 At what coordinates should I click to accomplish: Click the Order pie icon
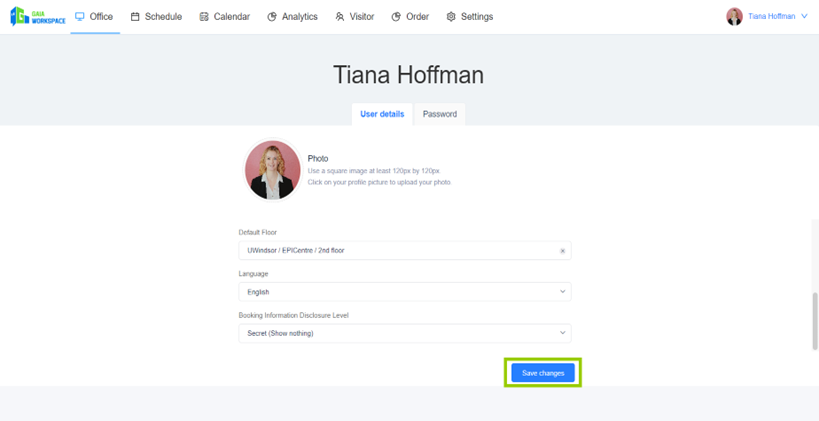coord(396,17)
